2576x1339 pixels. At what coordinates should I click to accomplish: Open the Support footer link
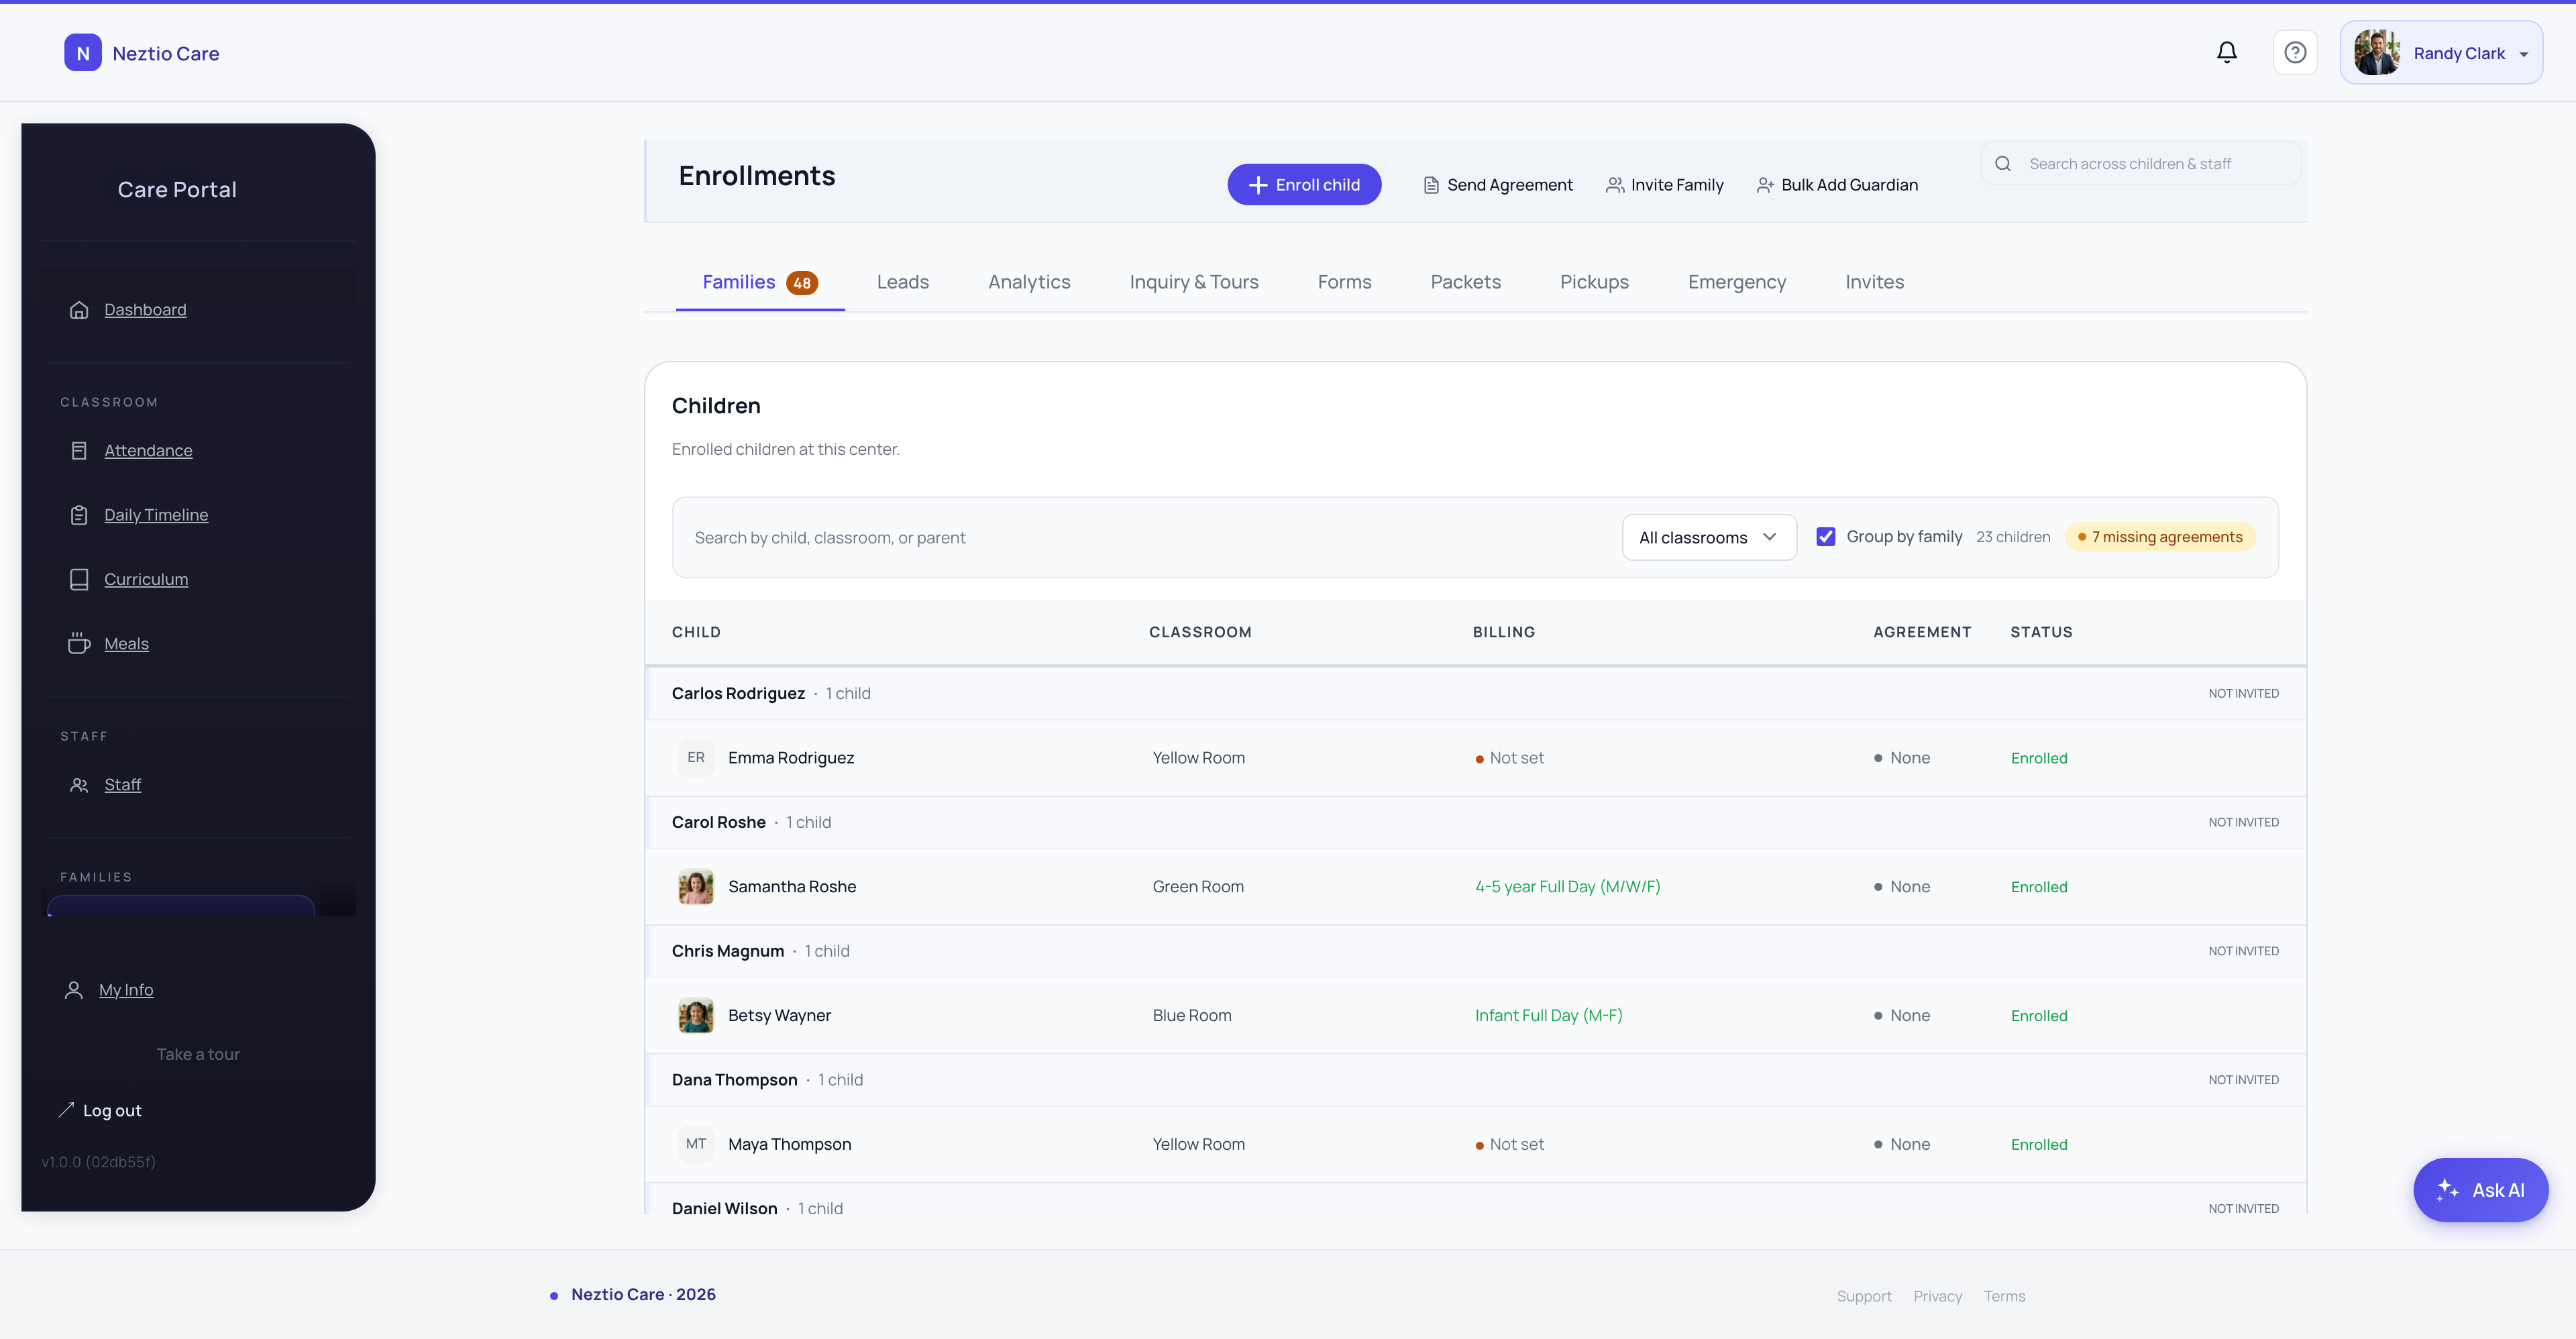[x=1864, y=1296]
